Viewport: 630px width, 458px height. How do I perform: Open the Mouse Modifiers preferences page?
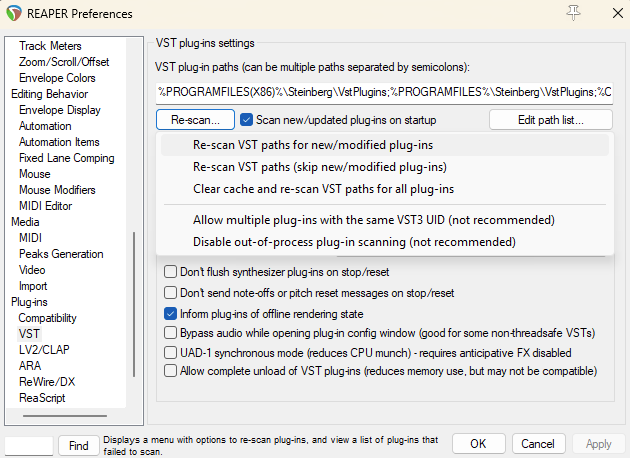[57, 190]
